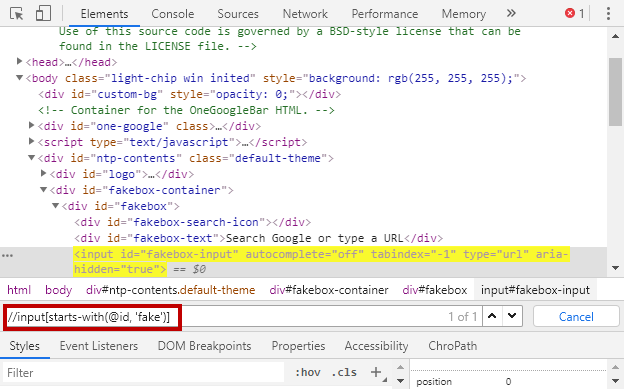Click div#ntp-contents.default-theme breadcrumb
This screenshot has width=624, height=389.
tap(170, 290)
